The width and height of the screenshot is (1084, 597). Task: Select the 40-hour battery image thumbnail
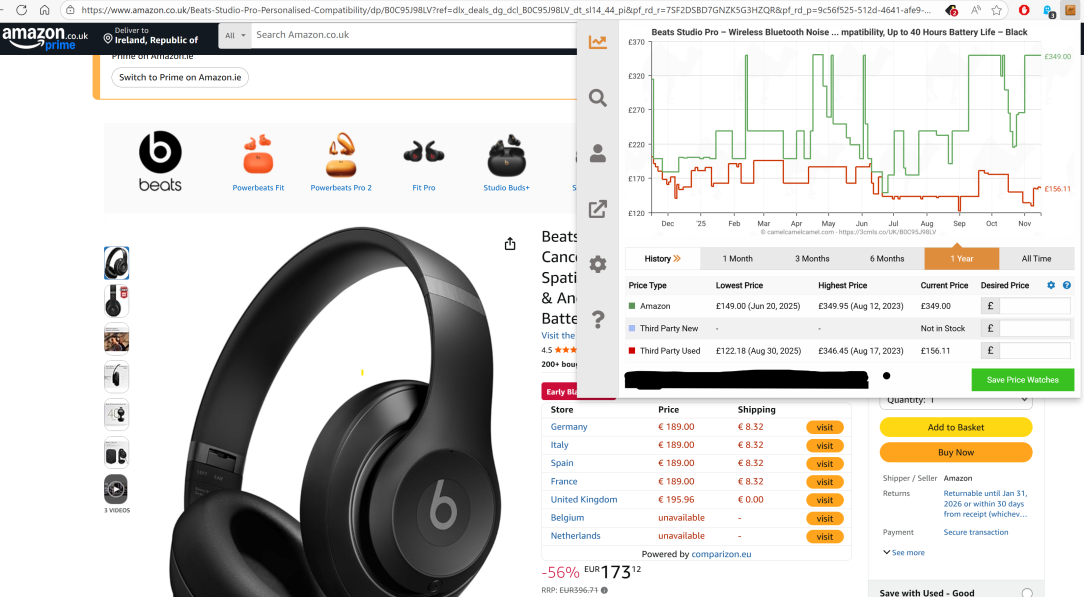tap(116, 415)
